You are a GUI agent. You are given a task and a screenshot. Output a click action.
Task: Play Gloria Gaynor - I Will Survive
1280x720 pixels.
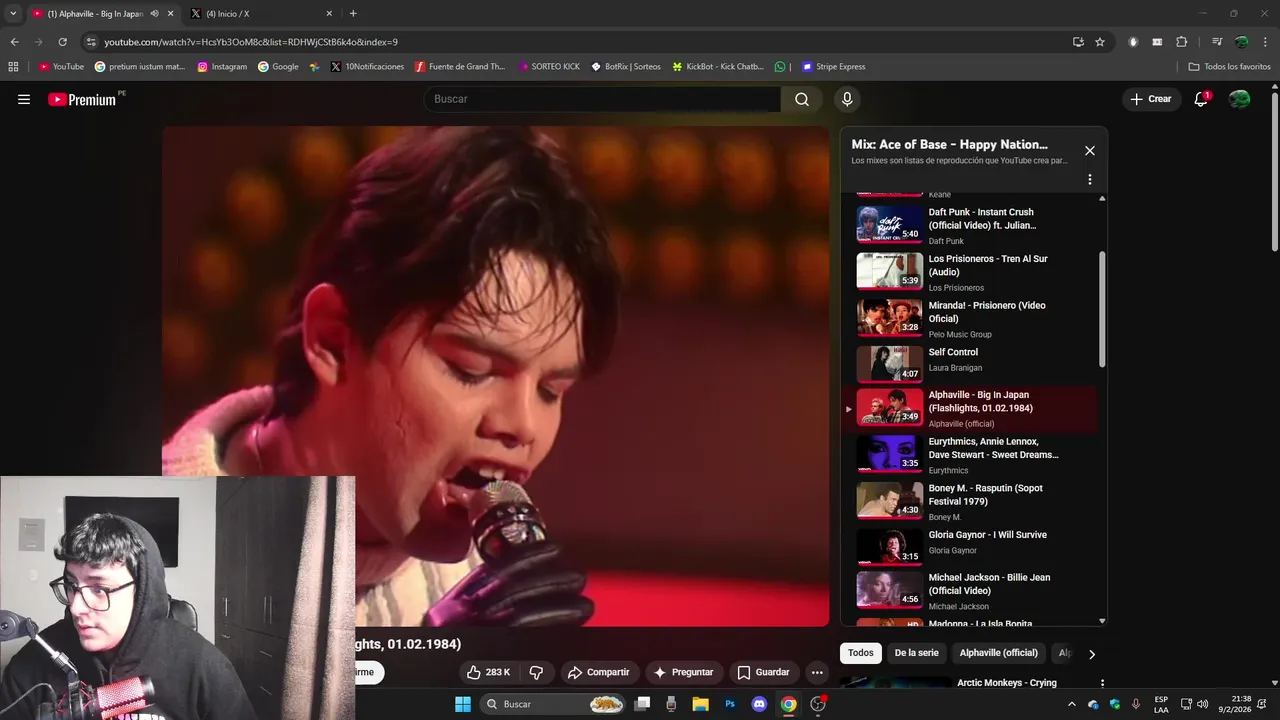pyautogui.click(x=969, y=547)
